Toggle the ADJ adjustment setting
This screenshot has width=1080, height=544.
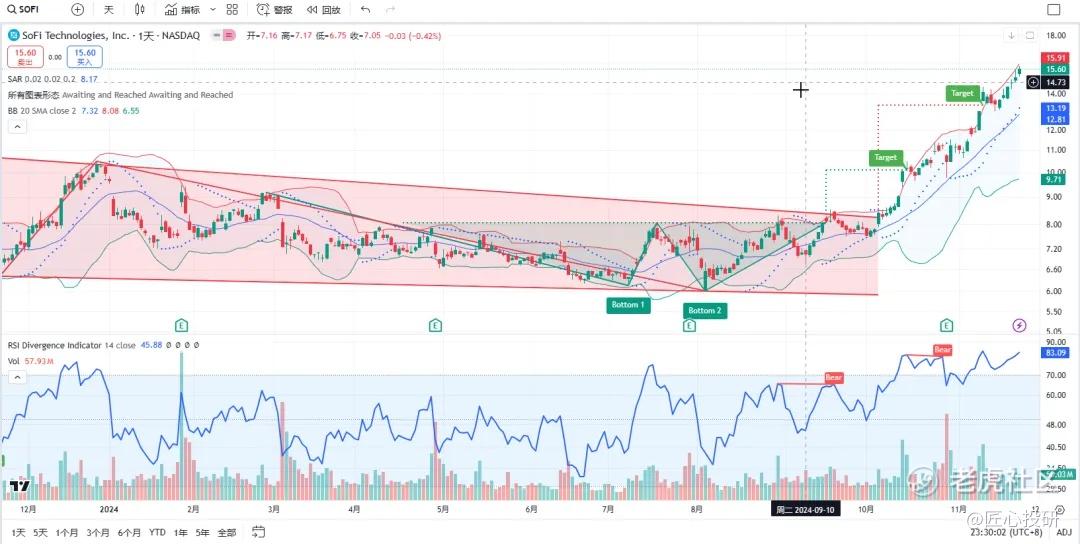(1063, 532)
